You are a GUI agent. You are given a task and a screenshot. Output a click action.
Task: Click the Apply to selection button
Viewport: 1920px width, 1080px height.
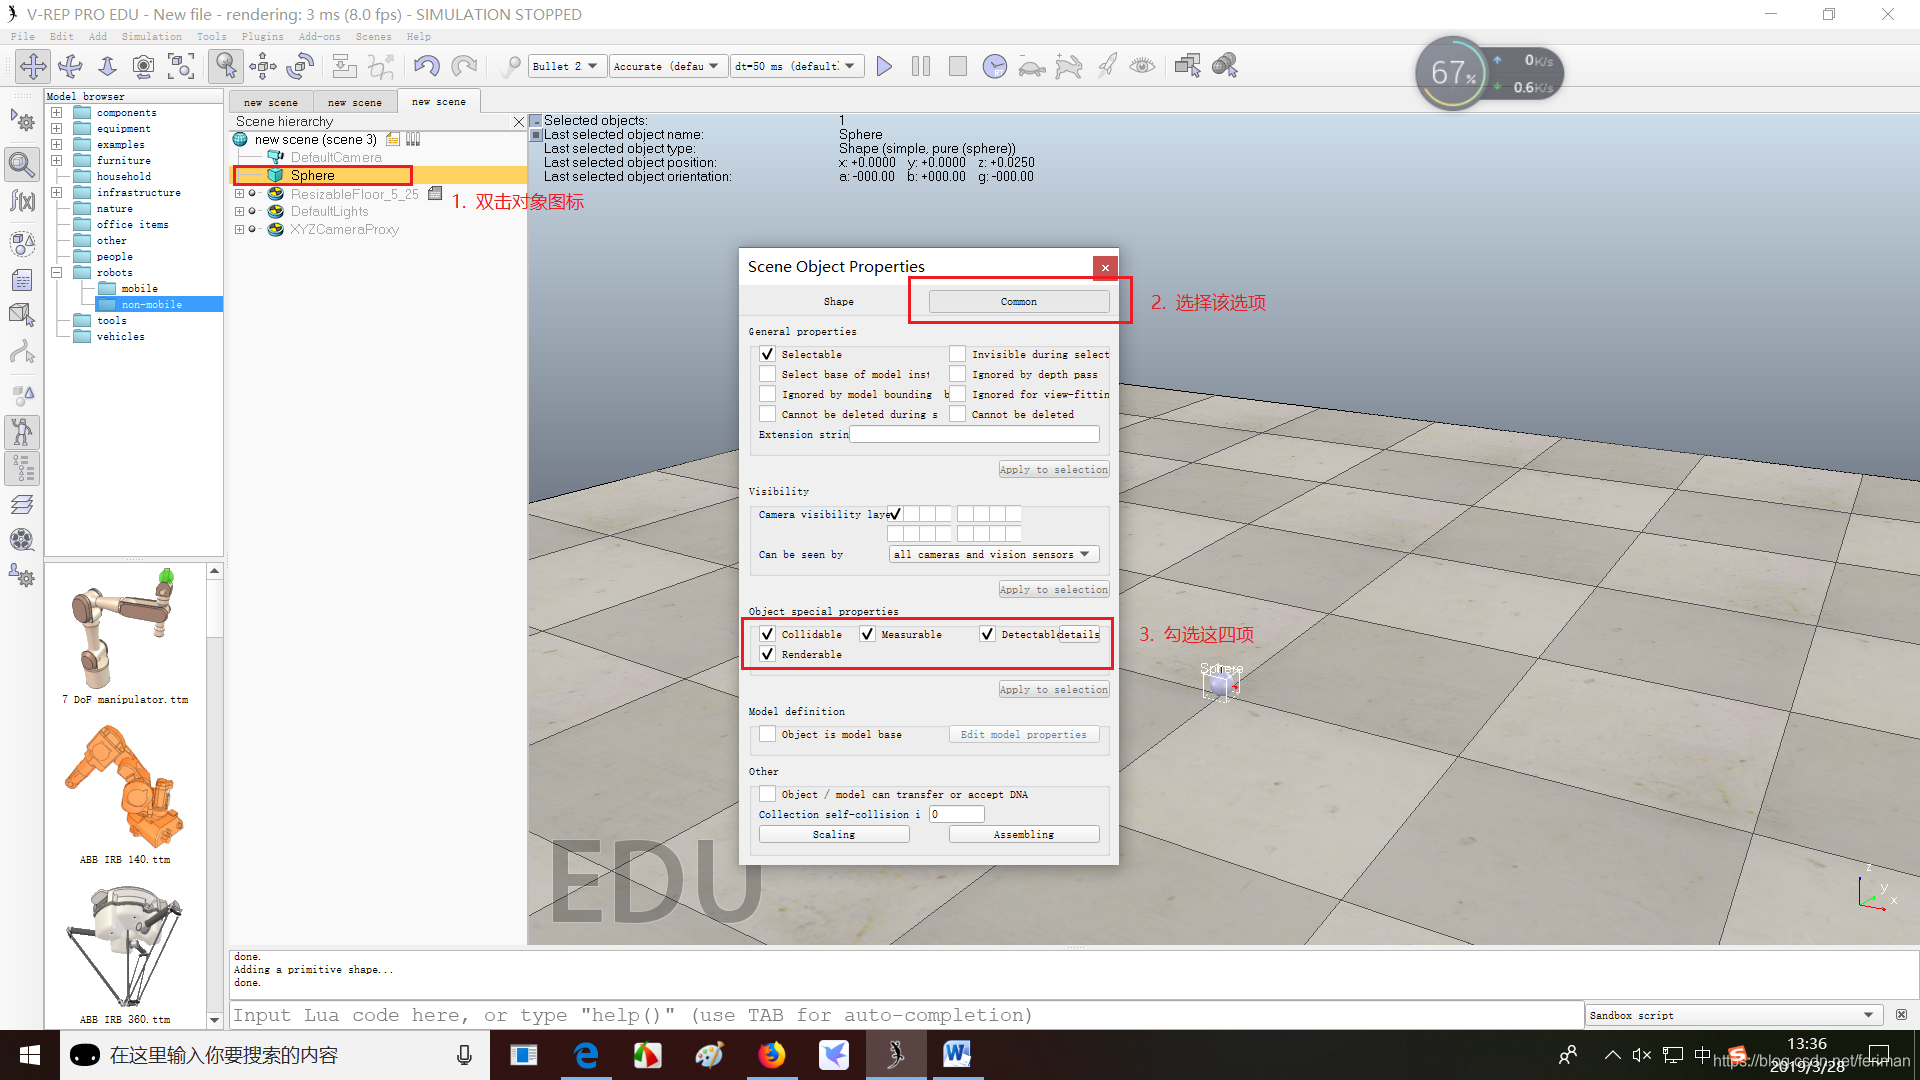coord(1052,690)
